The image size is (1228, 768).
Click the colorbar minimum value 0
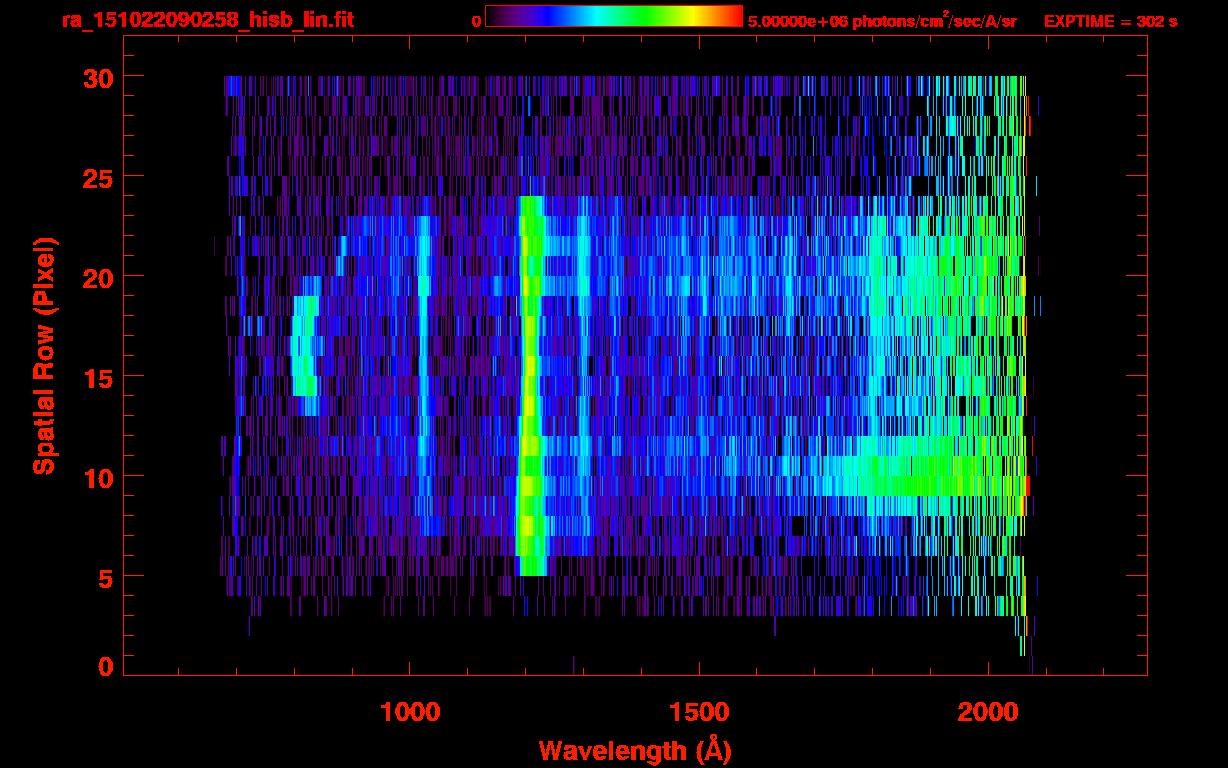tap(476, 21)
